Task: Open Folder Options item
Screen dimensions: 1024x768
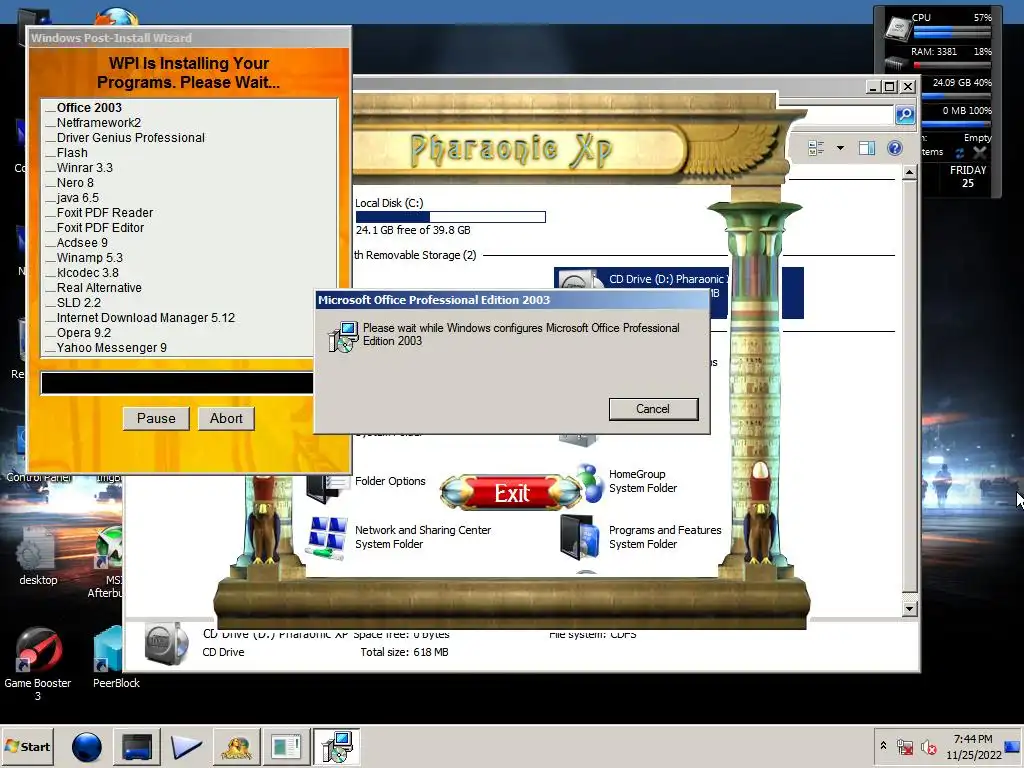Action: [x=390, y=481]
